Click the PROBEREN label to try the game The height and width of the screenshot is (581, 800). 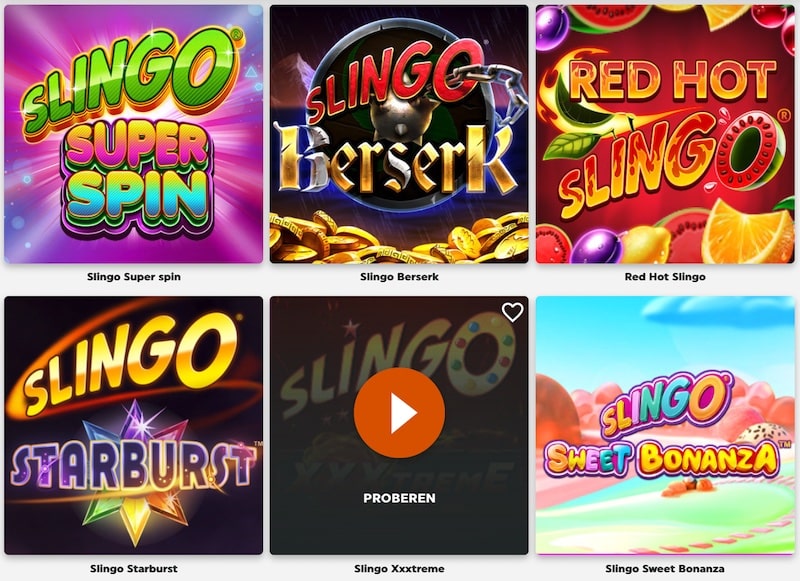click(x=399, y=498)
